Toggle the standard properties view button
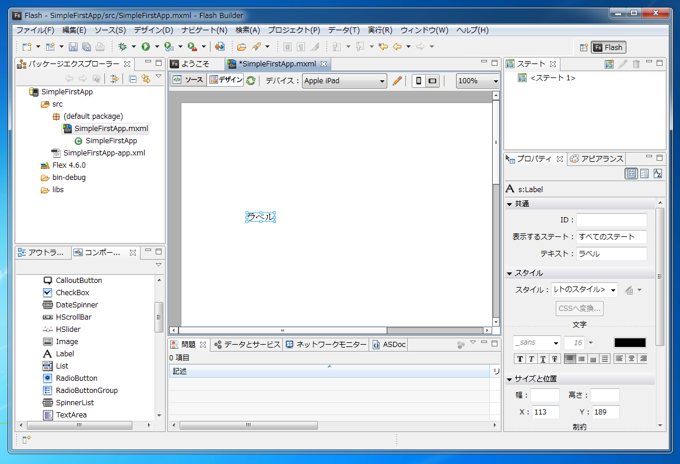This screenshot has width=680, height=464. coord(631,173)
